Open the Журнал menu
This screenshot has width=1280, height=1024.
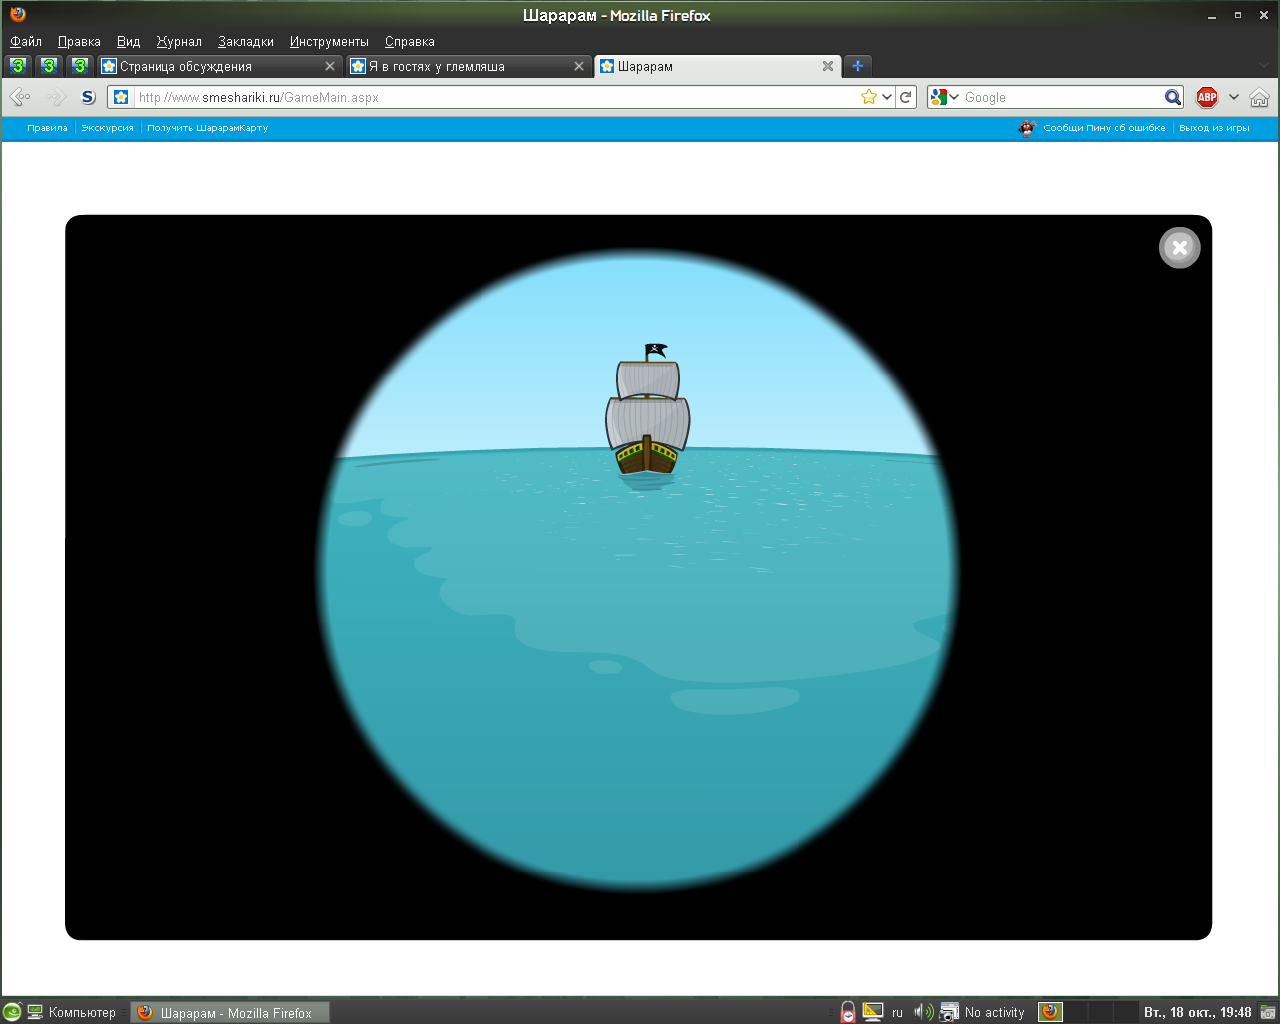pos(179,41)
